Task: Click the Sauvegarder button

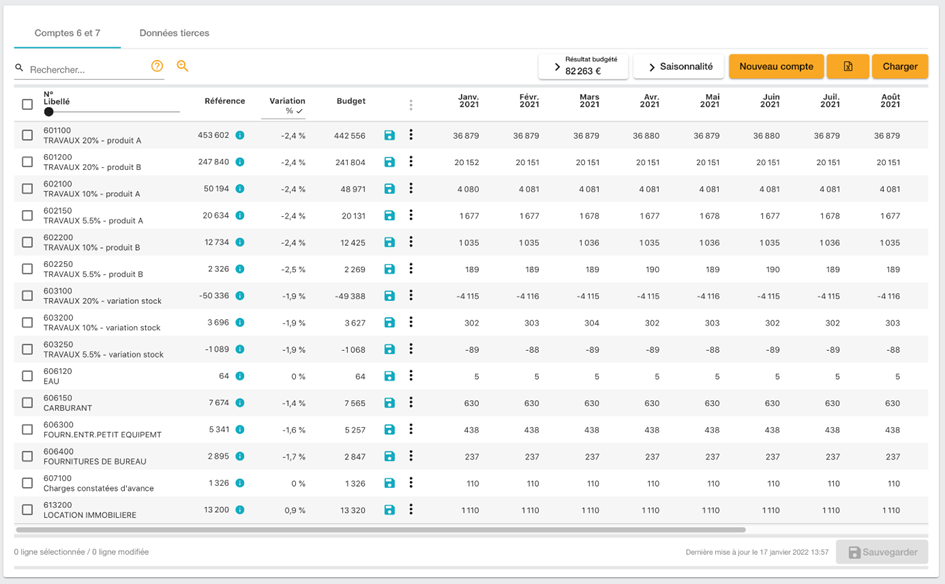Action: [882, 552]
